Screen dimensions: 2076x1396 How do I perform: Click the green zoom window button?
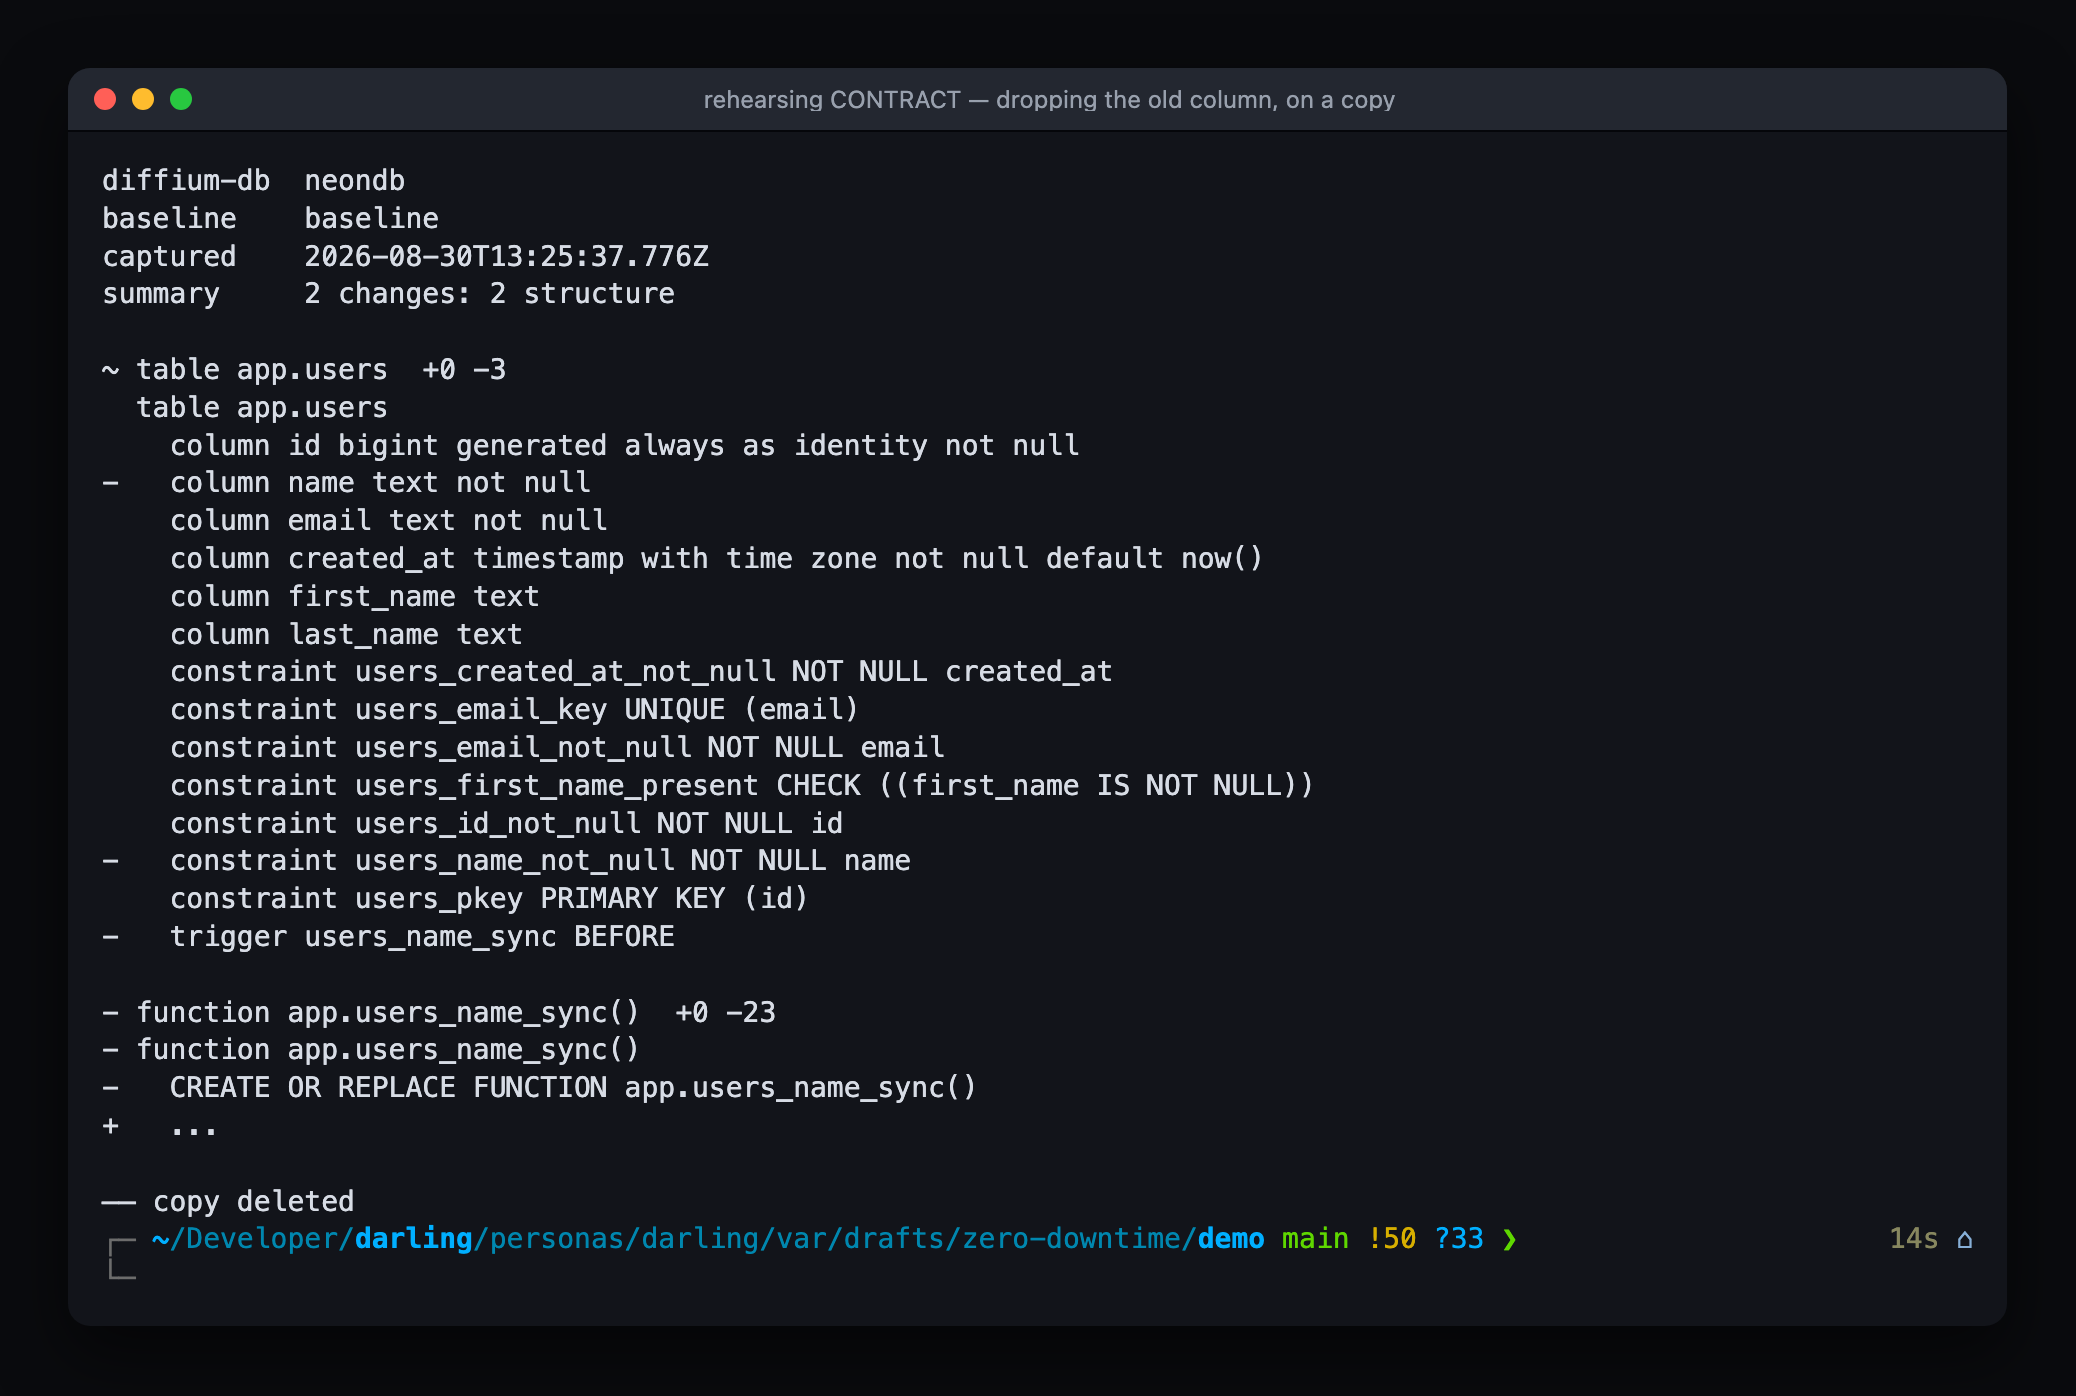click(x=181, y=99)
